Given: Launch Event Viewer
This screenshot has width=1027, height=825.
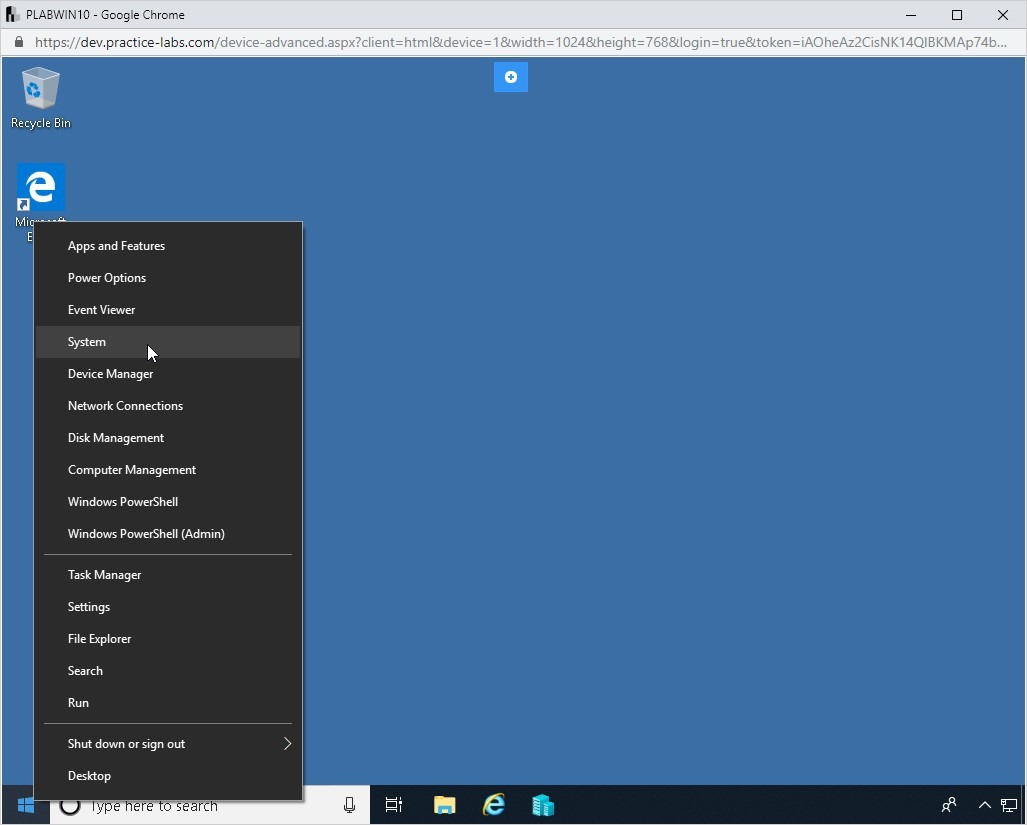Looking at the screenshot, I should click(168, 310).
